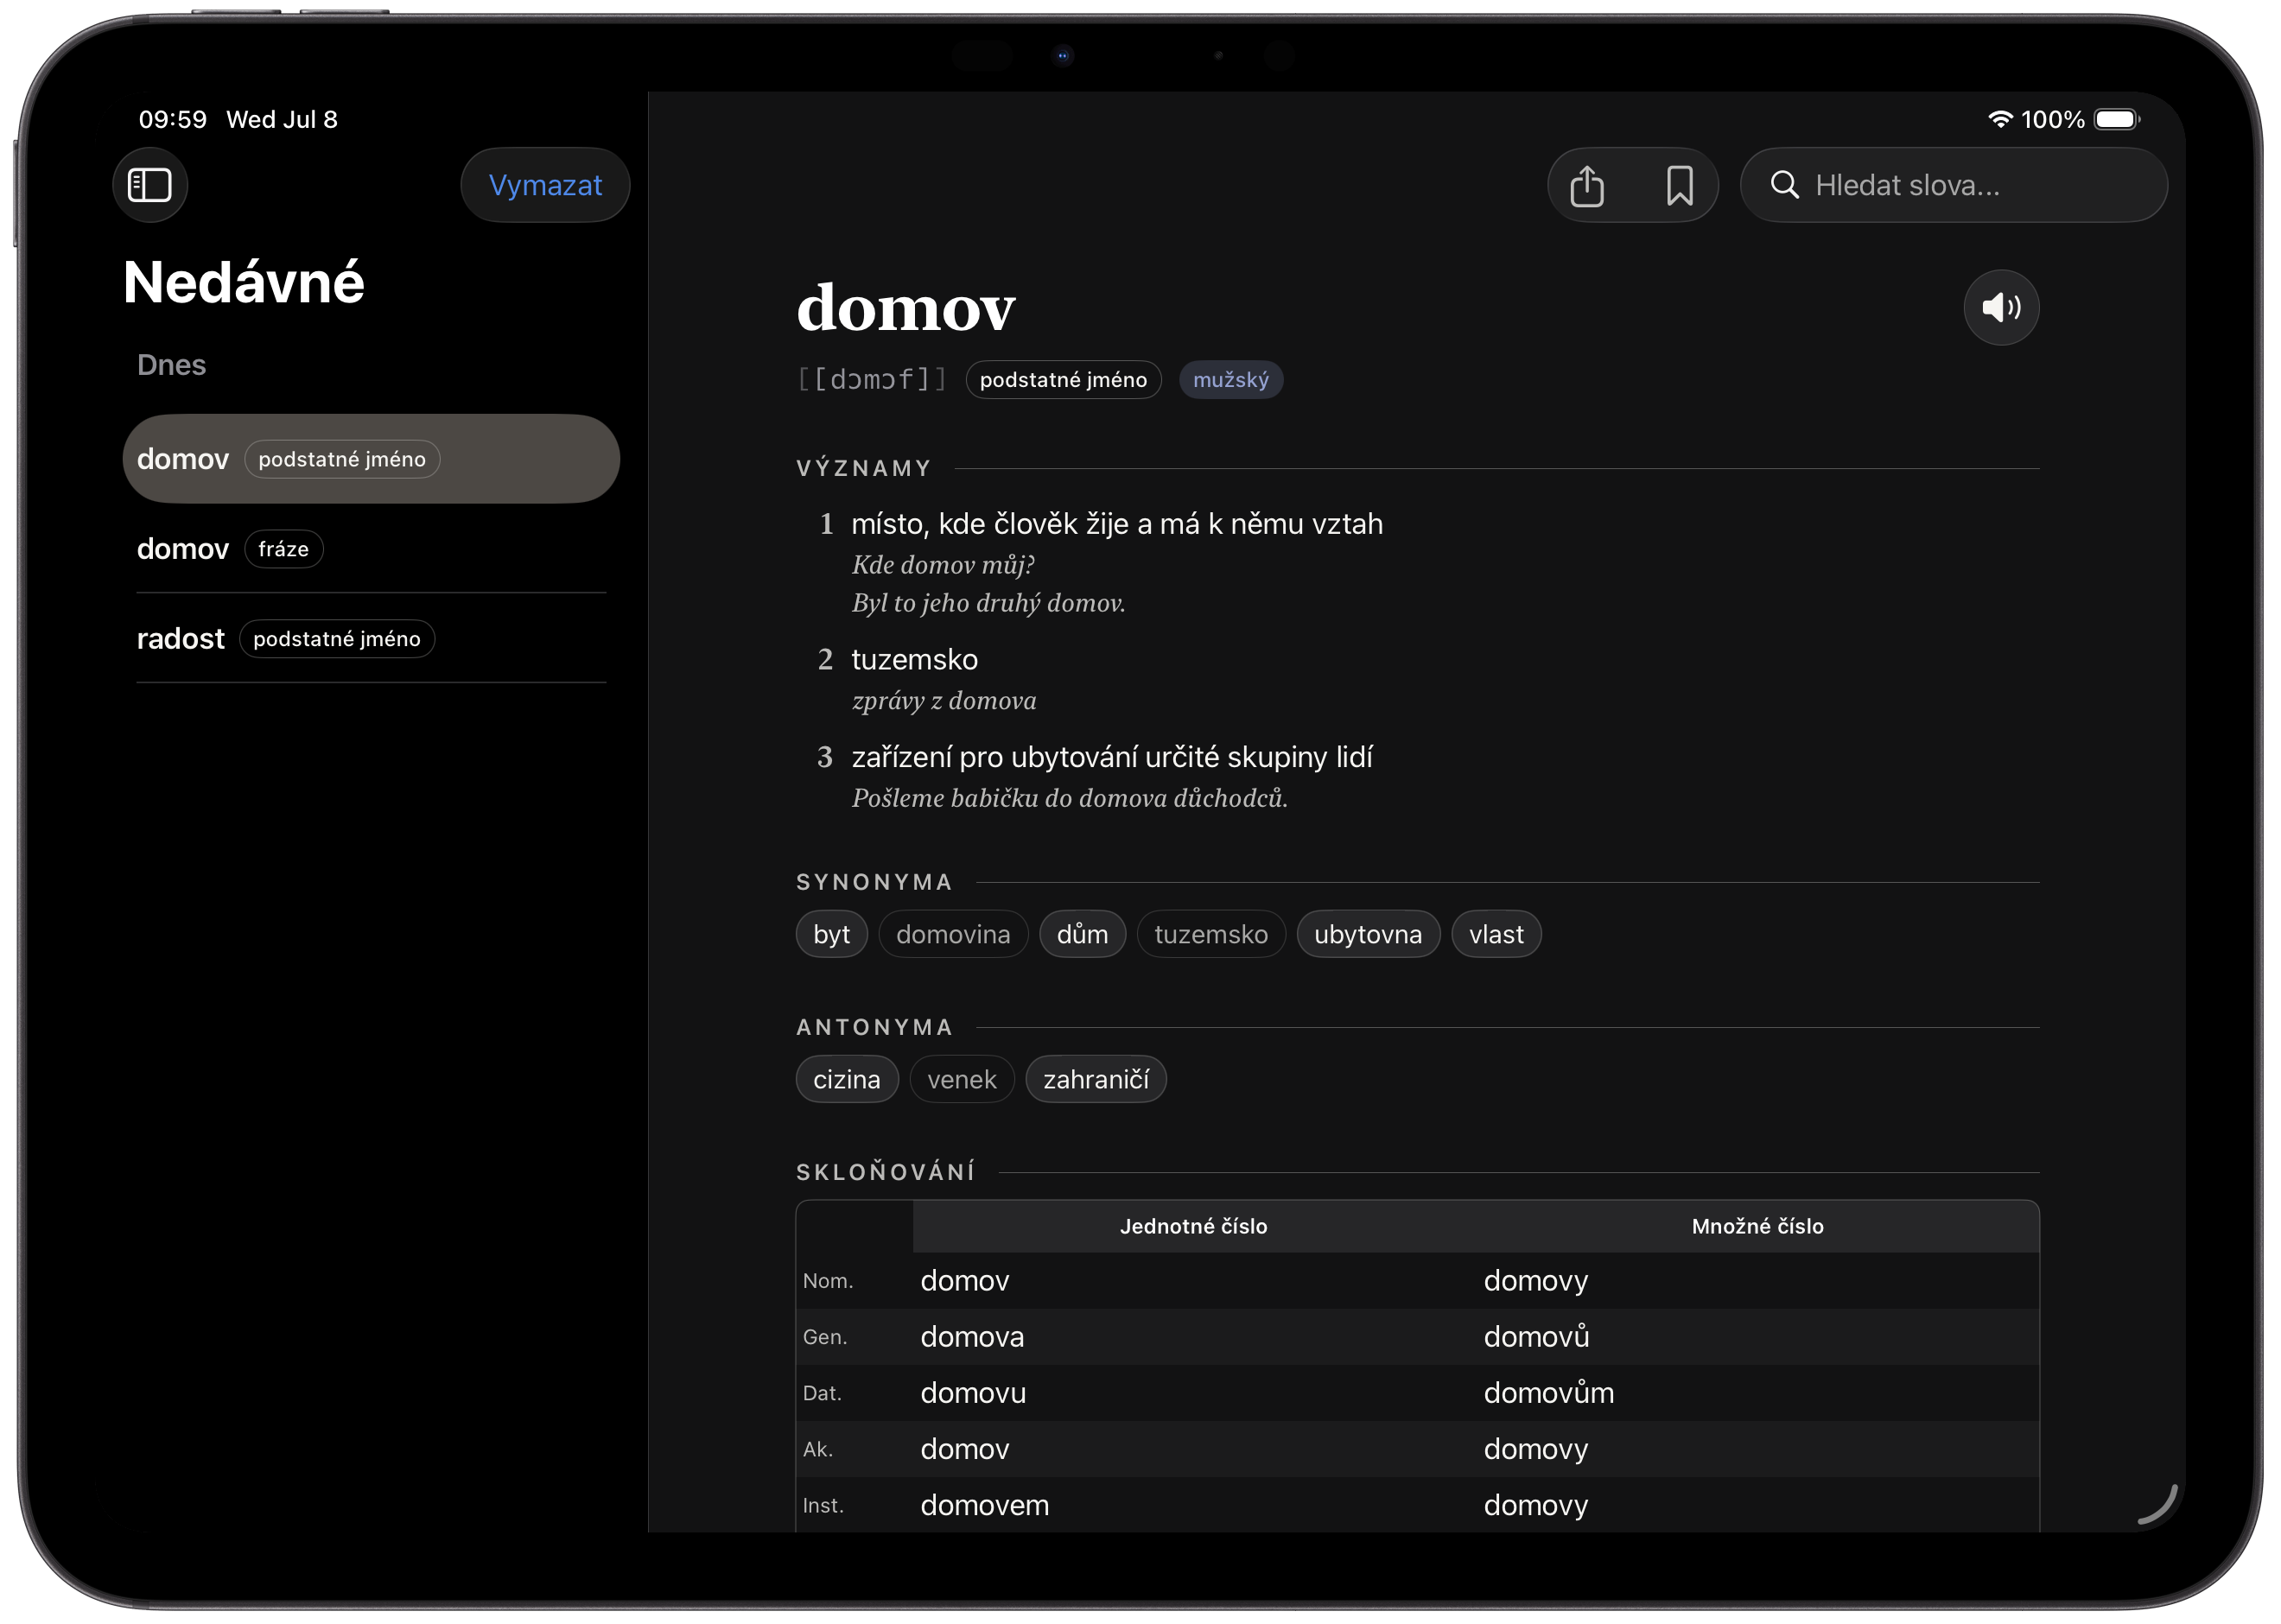Click the Wi-Fi status icon
This screenshot has height=1624, width=2281.
(x=1999, y=119)
